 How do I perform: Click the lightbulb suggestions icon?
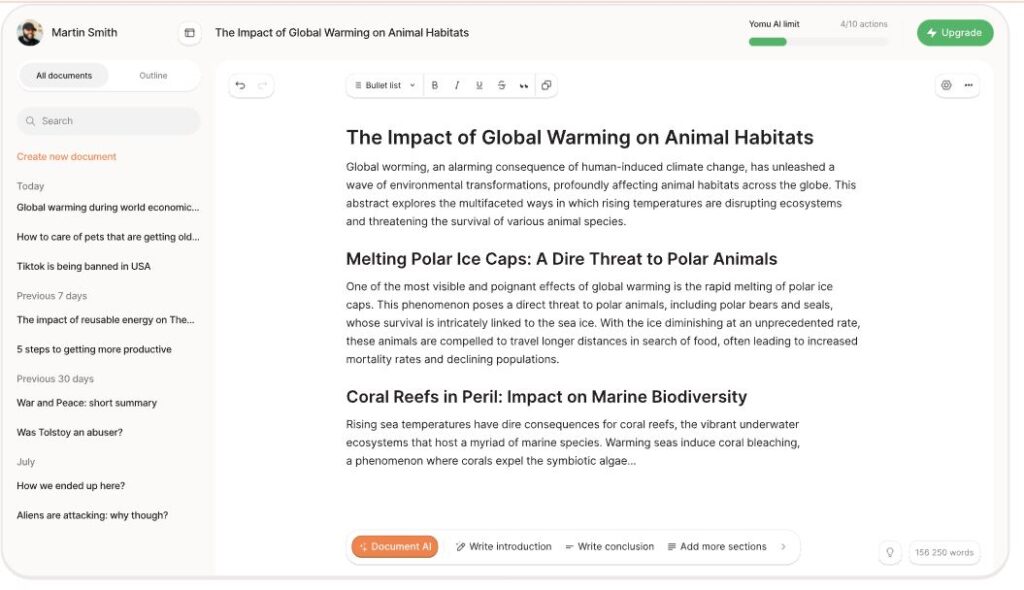click(x=889, y=552)
